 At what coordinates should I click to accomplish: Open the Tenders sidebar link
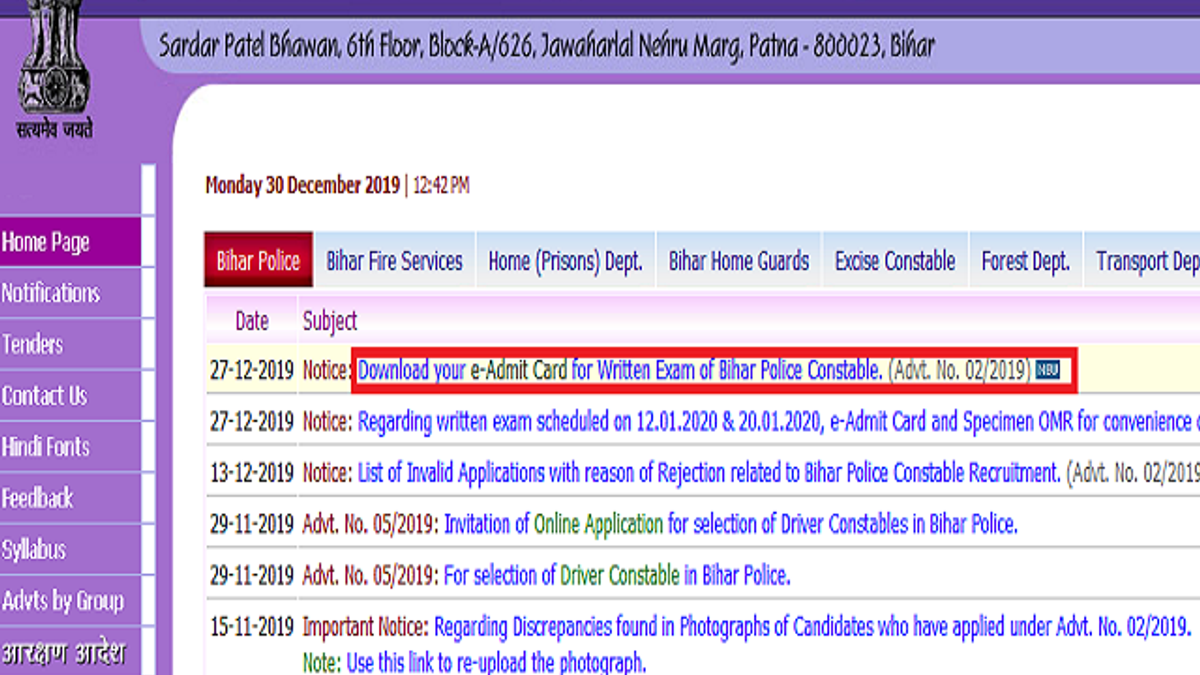tap(33, 345)
